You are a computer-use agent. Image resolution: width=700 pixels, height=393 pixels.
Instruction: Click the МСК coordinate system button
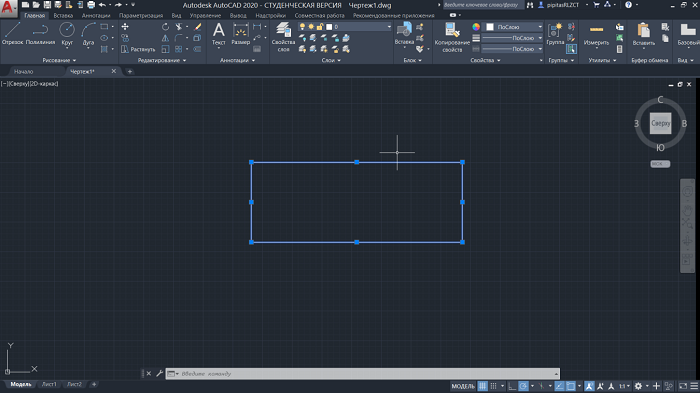pos(660,164)
